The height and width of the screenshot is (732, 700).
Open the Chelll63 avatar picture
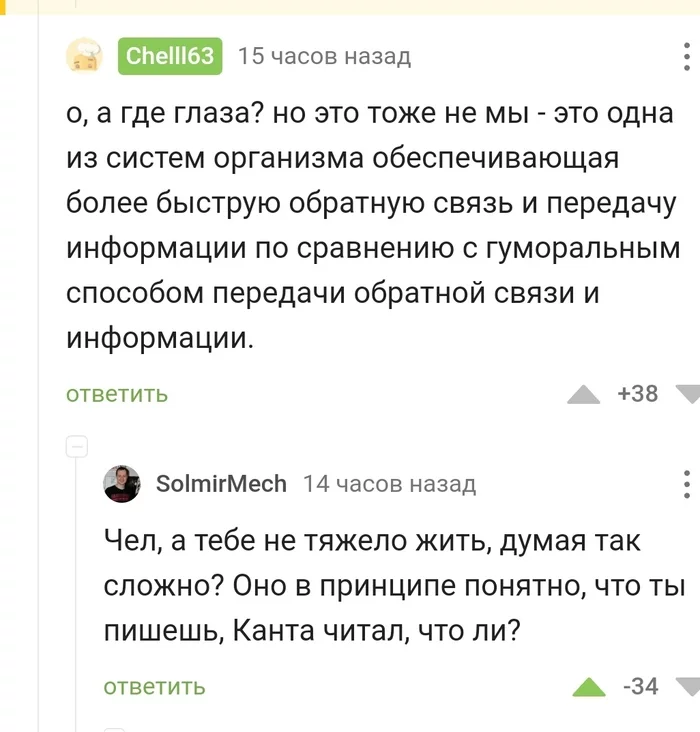point(85,56)
